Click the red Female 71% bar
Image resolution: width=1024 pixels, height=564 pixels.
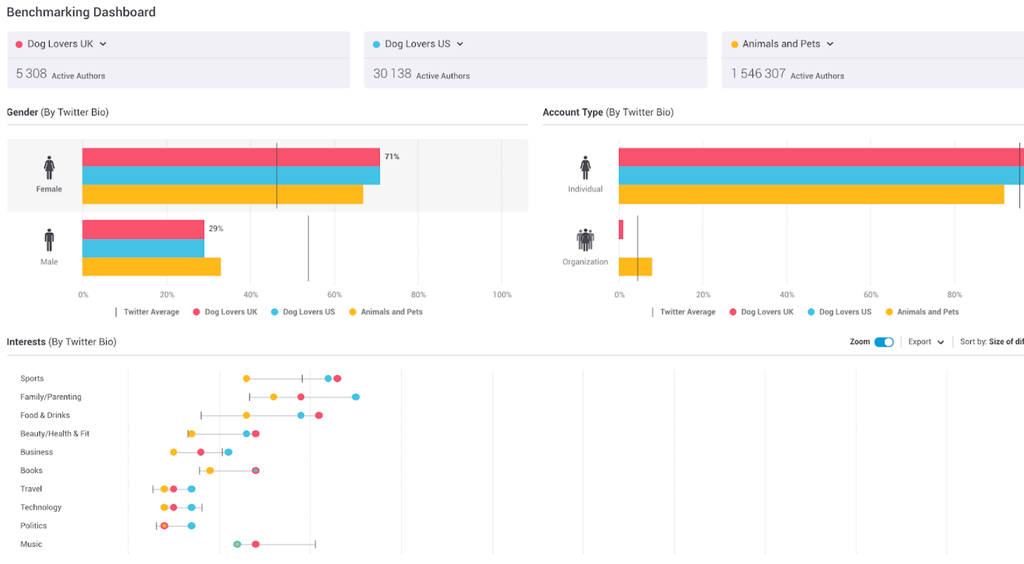[230, 157]
